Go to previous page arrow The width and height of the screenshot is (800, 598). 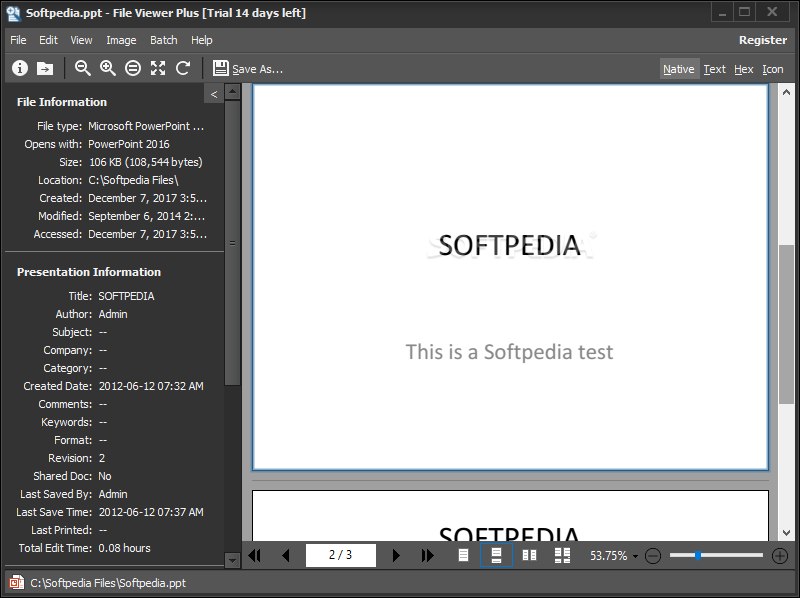tap(286, 555)
